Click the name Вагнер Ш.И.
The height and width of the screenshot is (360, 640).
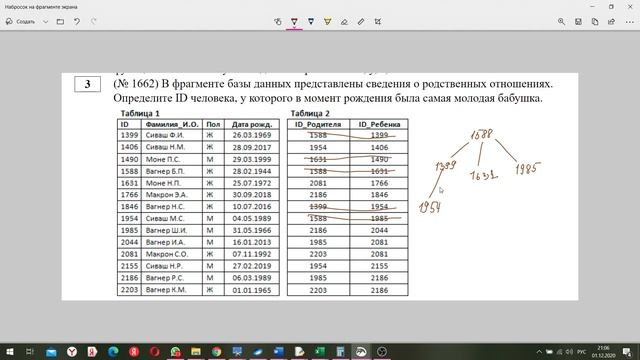pyautogui.click(x=166, y=230)
